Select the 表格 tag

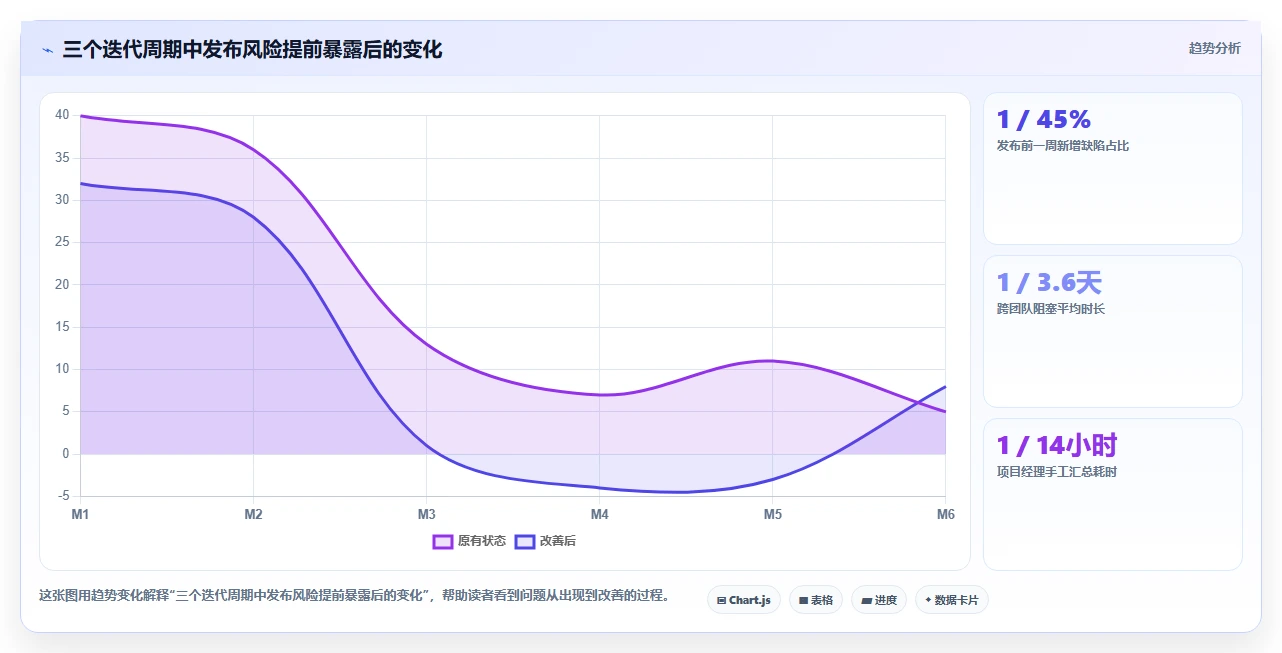pyautogui.click(x=816, y=600)
